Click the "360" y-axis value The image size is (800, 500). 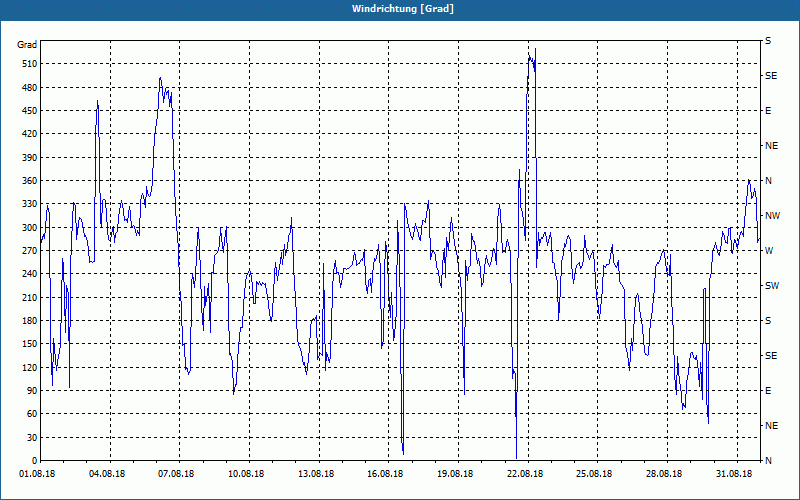tap(30, 181)
